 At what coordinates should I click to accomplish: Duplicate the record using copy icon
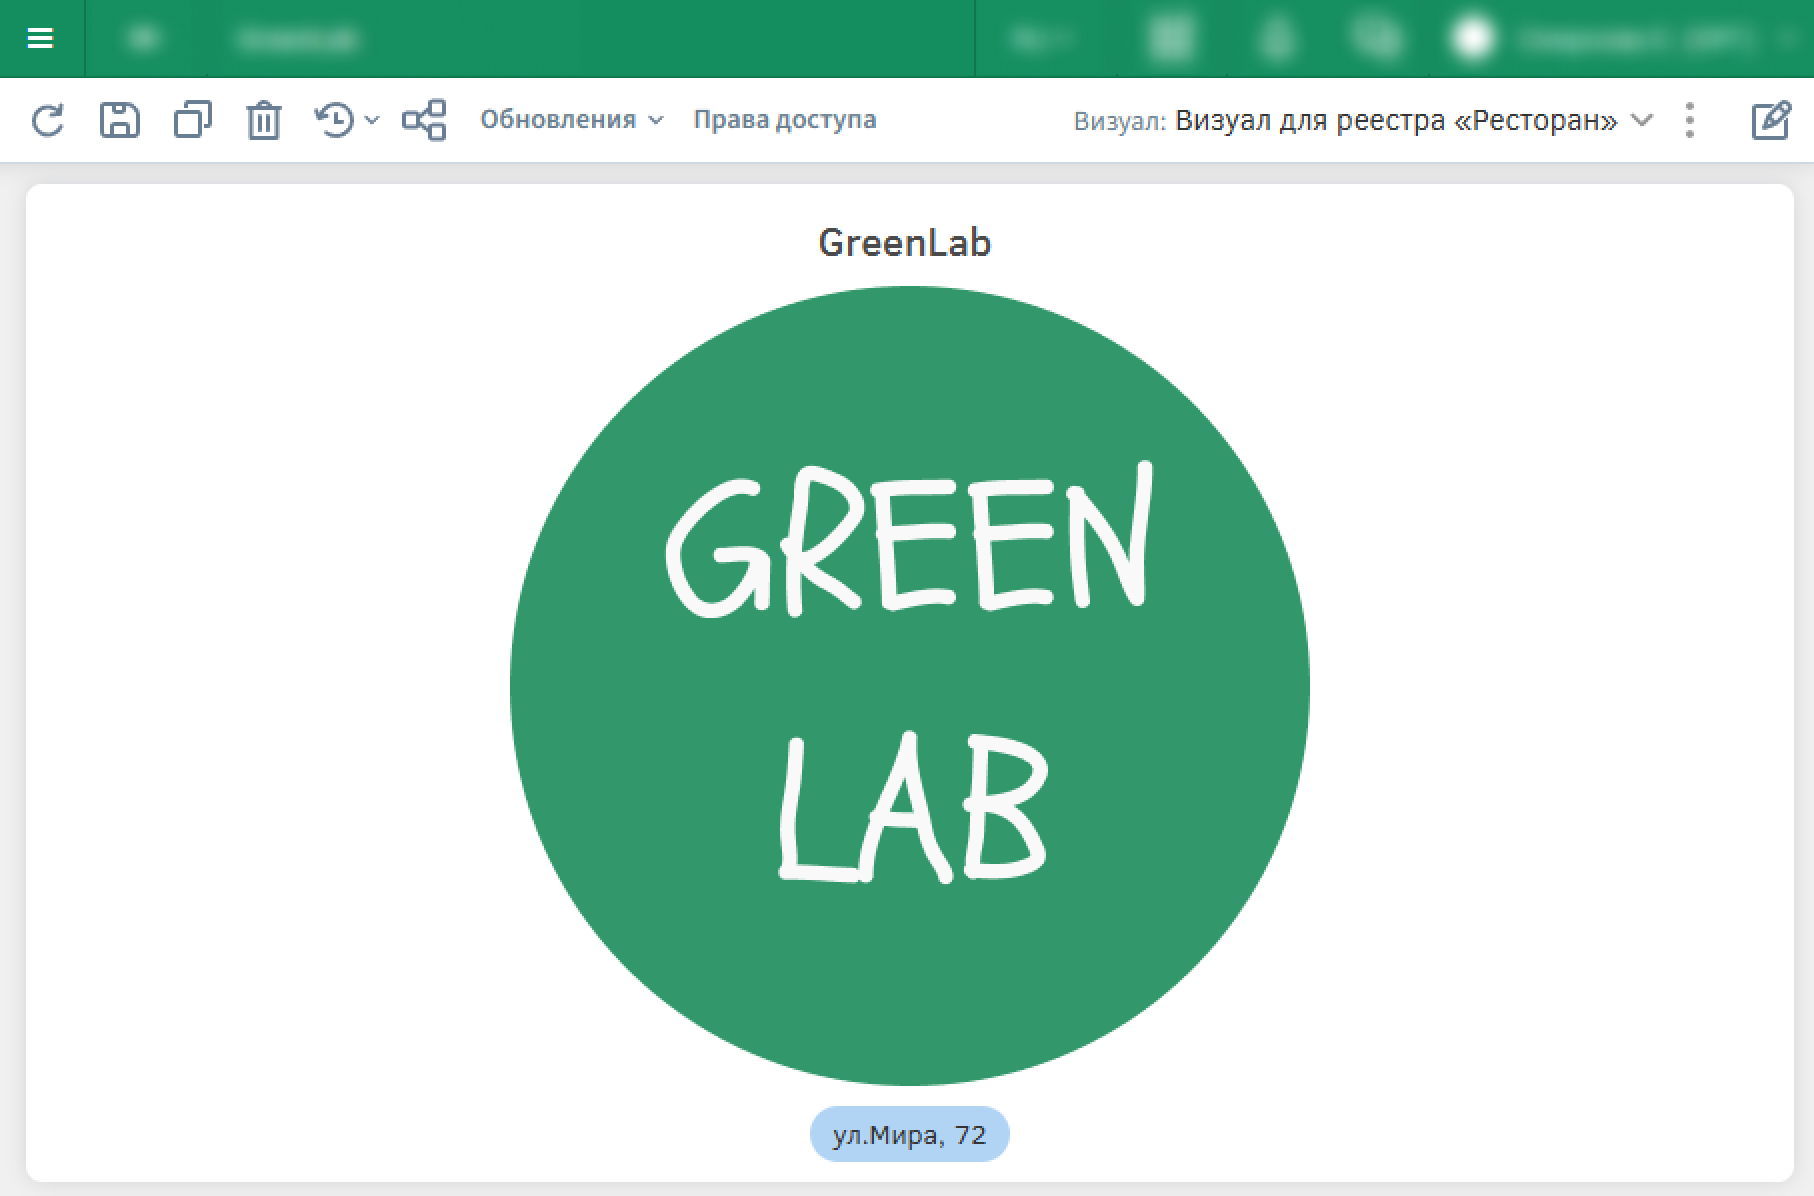[192, 120]
